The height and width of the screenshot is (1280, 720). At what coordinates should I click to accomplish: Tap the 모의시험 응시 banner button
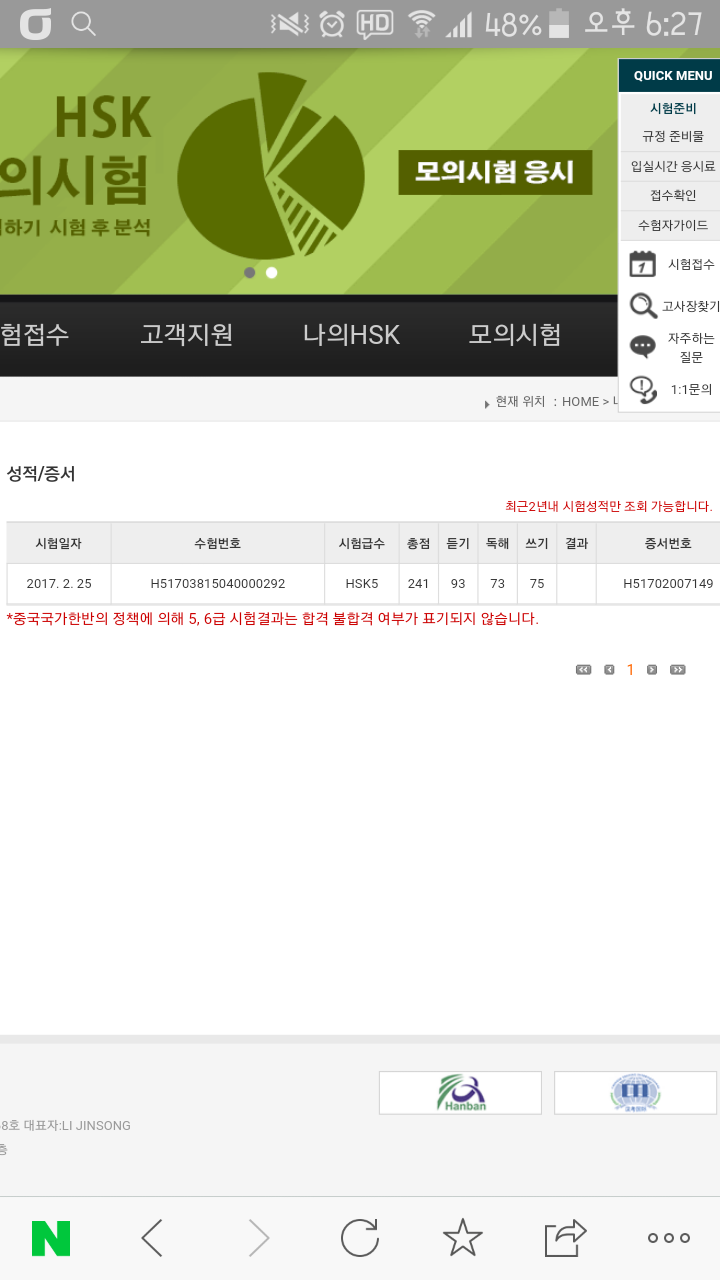tap(495, 172)
